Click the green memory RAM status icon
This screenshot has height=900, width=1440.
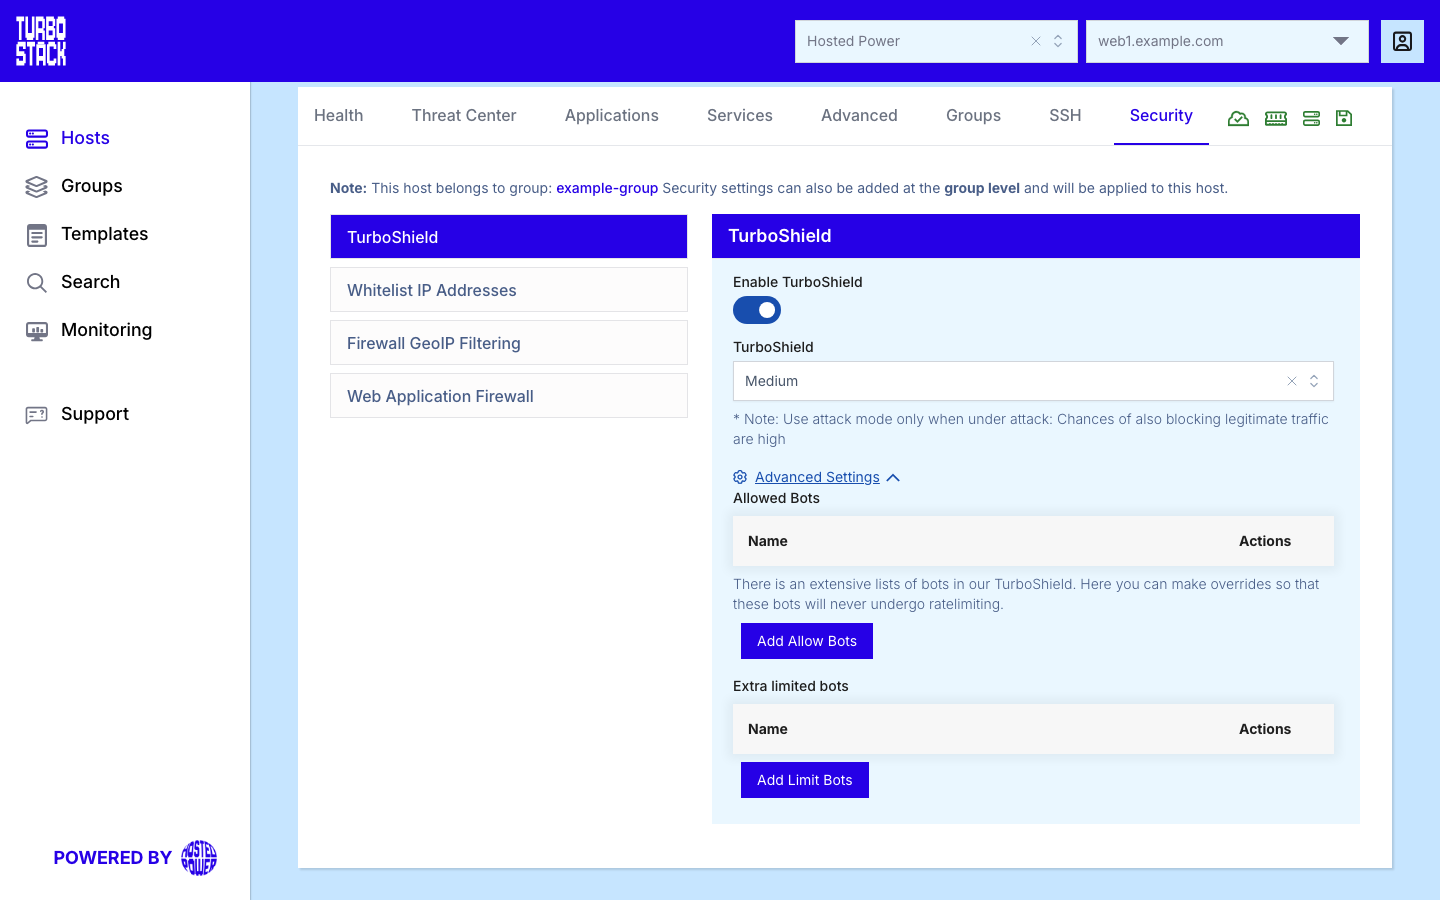pyautogui.click(x=1276, y=118)
